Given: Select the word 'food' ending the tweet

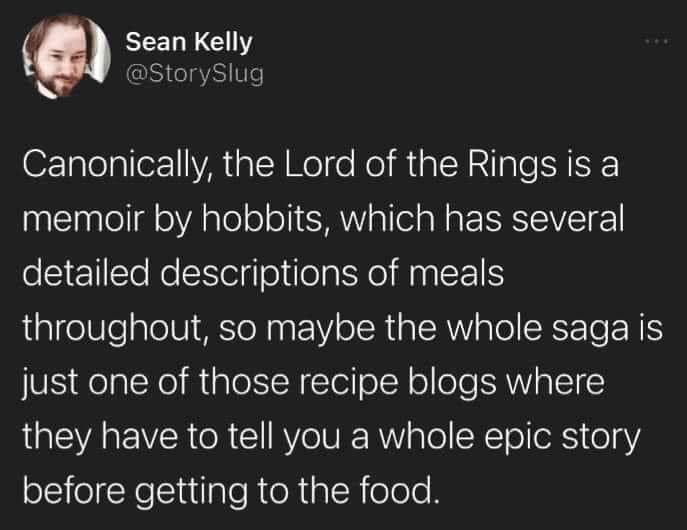Looking at the screenshot, I should (x=395, y=491).
